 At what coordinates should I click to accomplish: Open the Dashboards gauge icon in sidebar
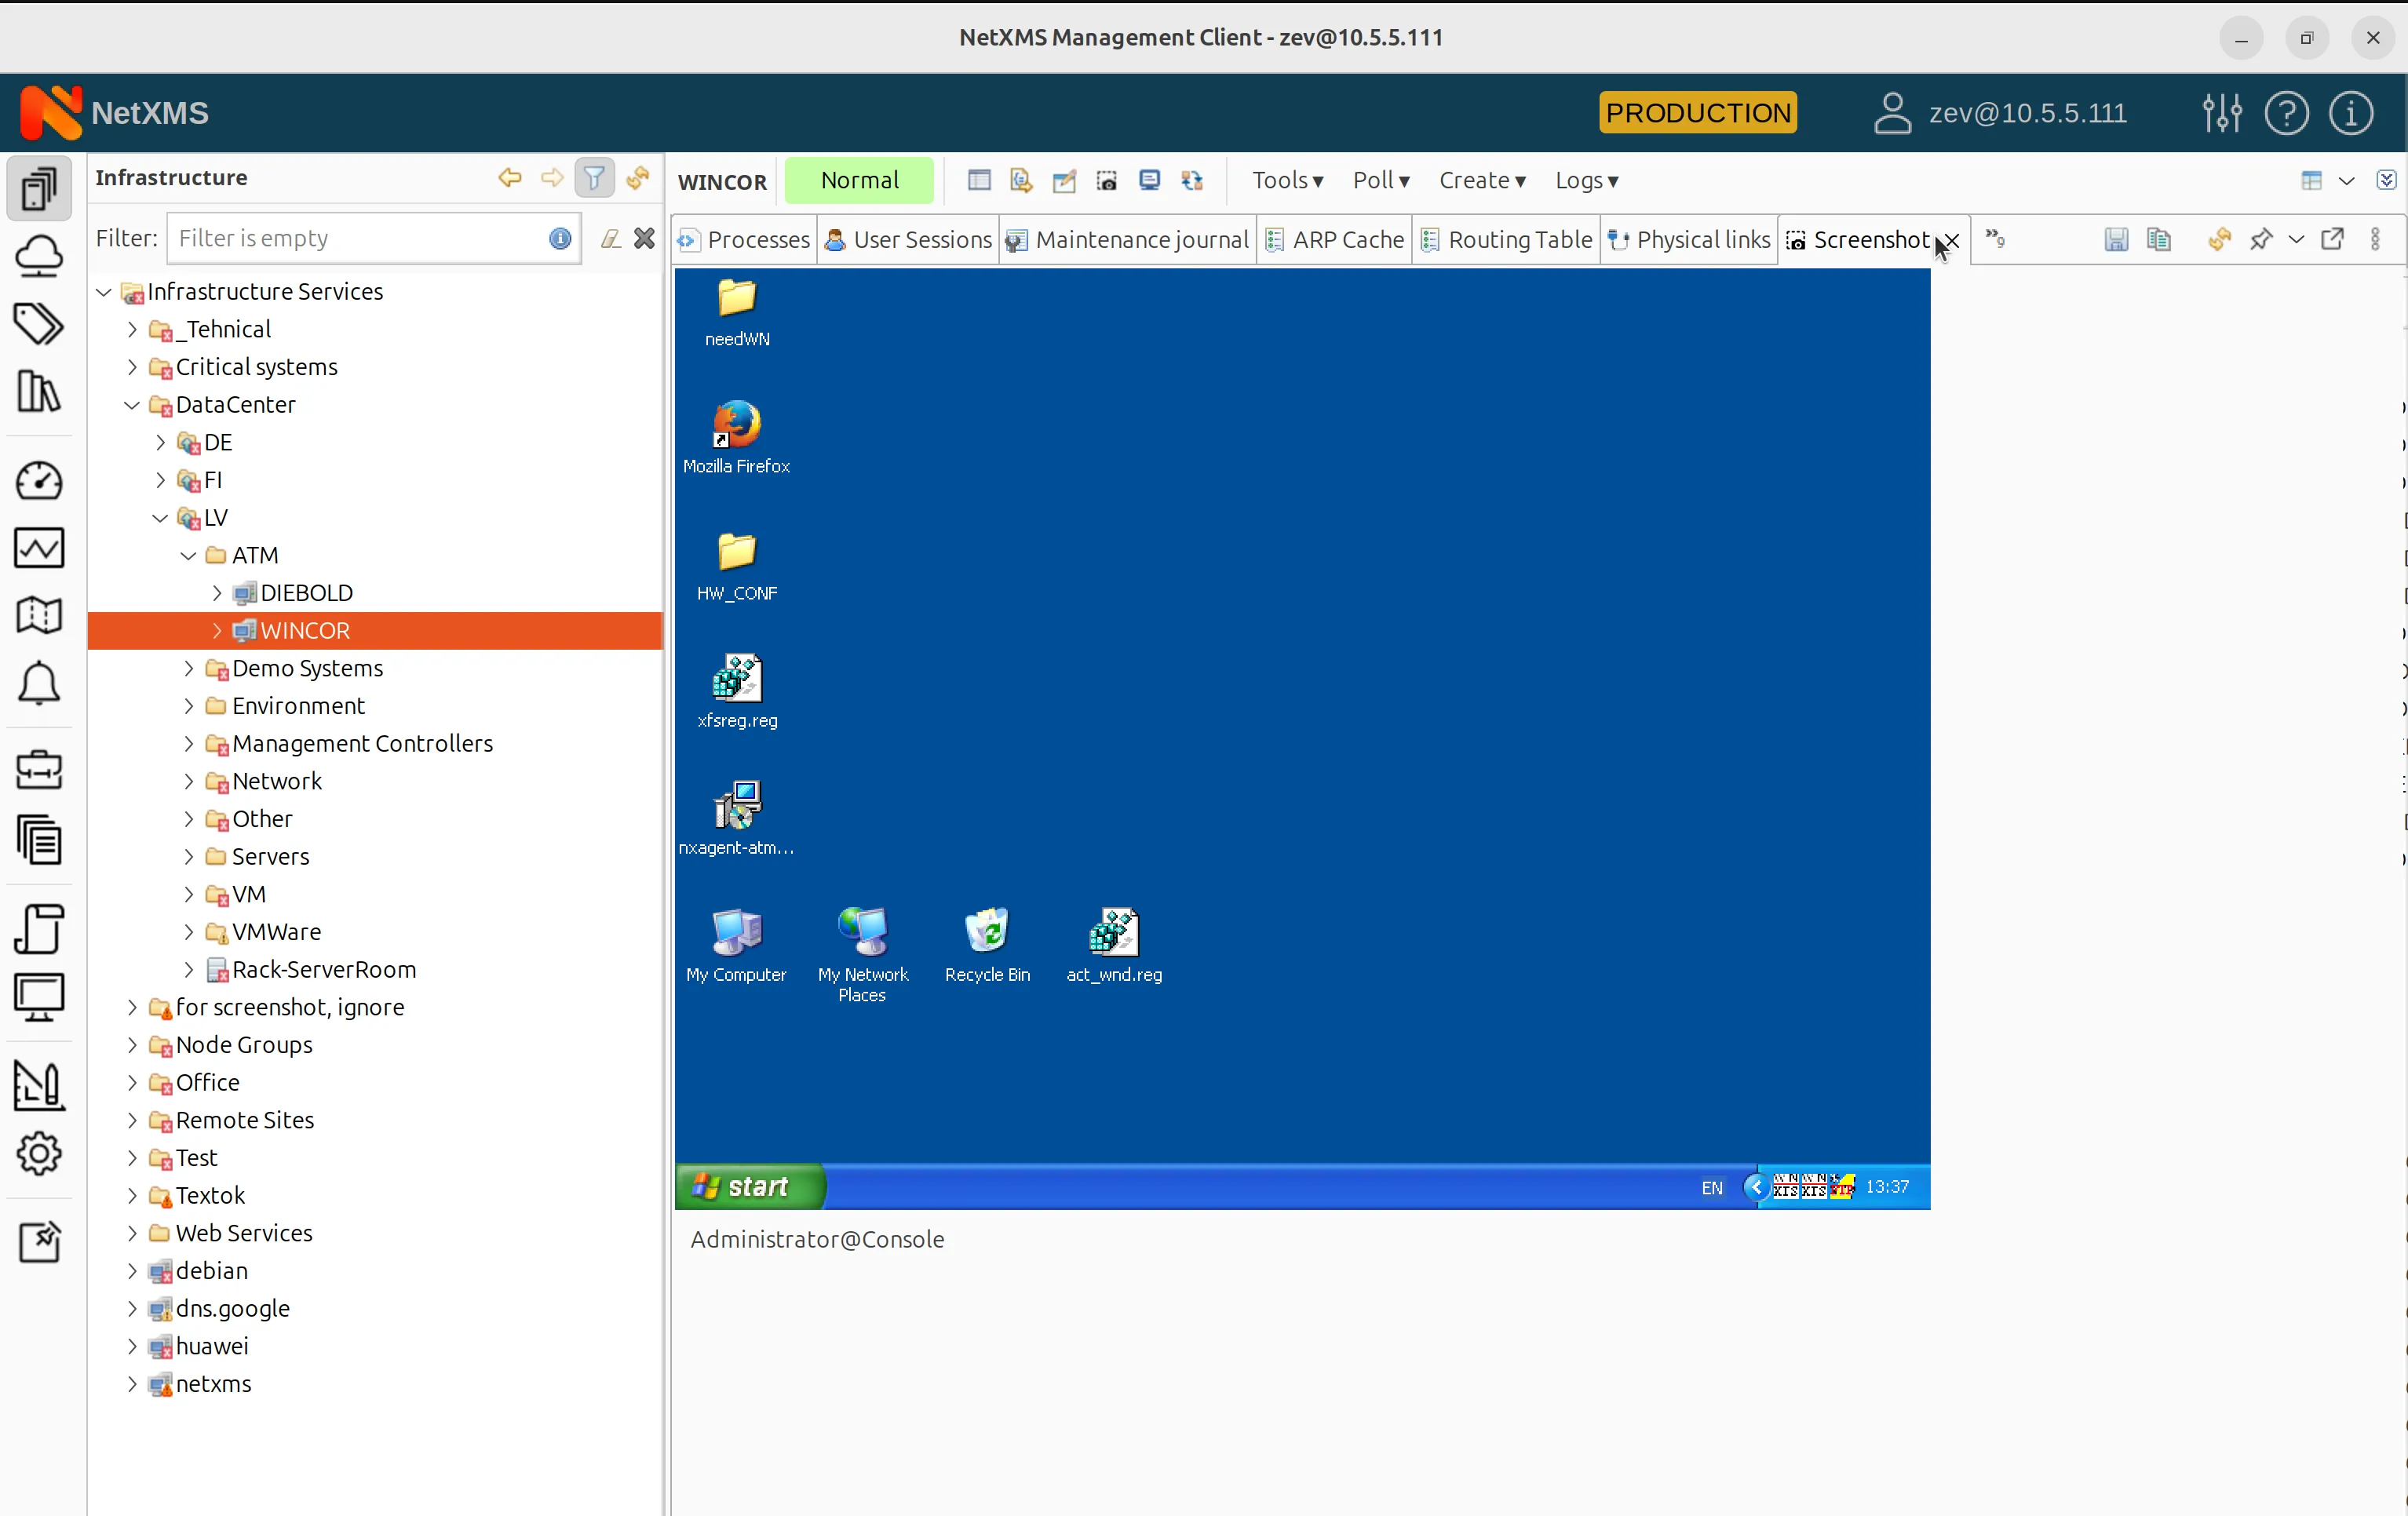tap(40, 481)
